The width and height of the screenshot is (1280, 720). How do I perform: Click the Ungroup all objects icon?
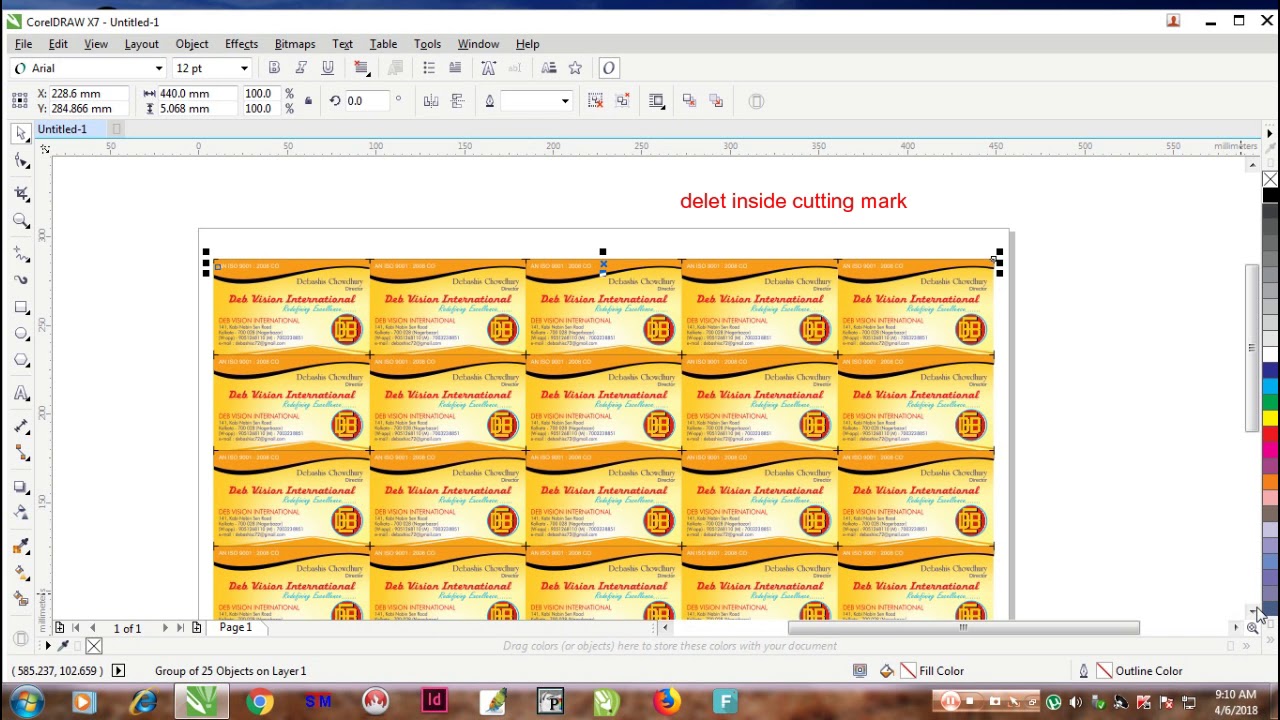[x=622, y=101]
